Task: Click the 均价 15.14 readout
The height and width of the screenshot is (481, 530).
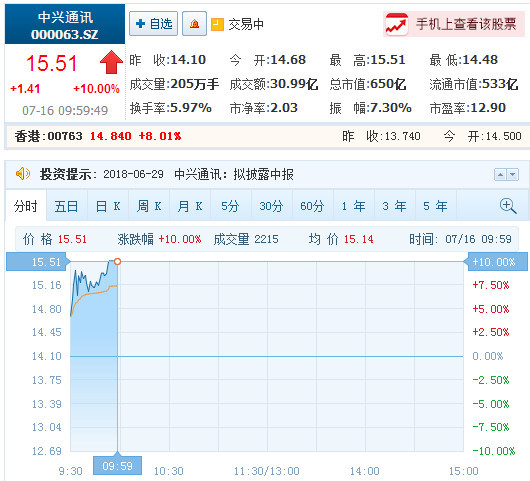Action: coord(341,239)
